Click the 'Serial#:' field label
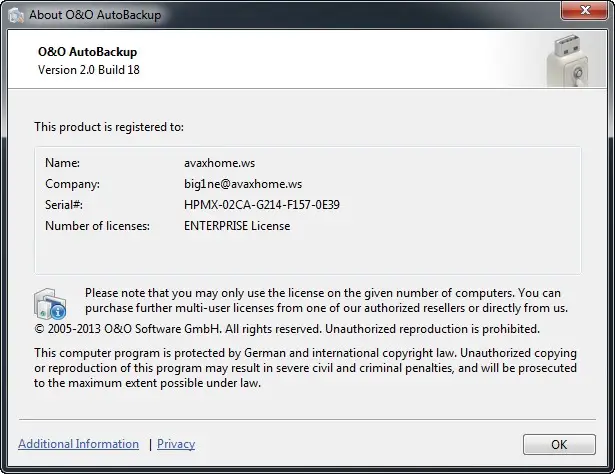 [x=64, y=205]
